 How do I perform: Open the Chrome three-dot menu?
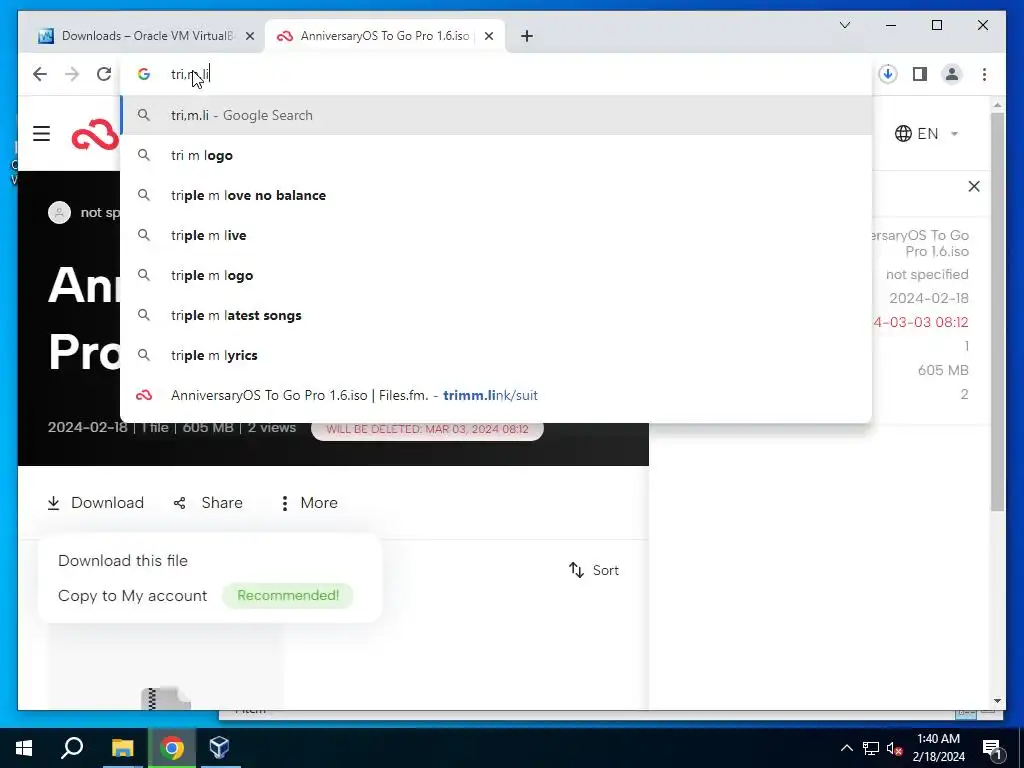pos(984,74)
